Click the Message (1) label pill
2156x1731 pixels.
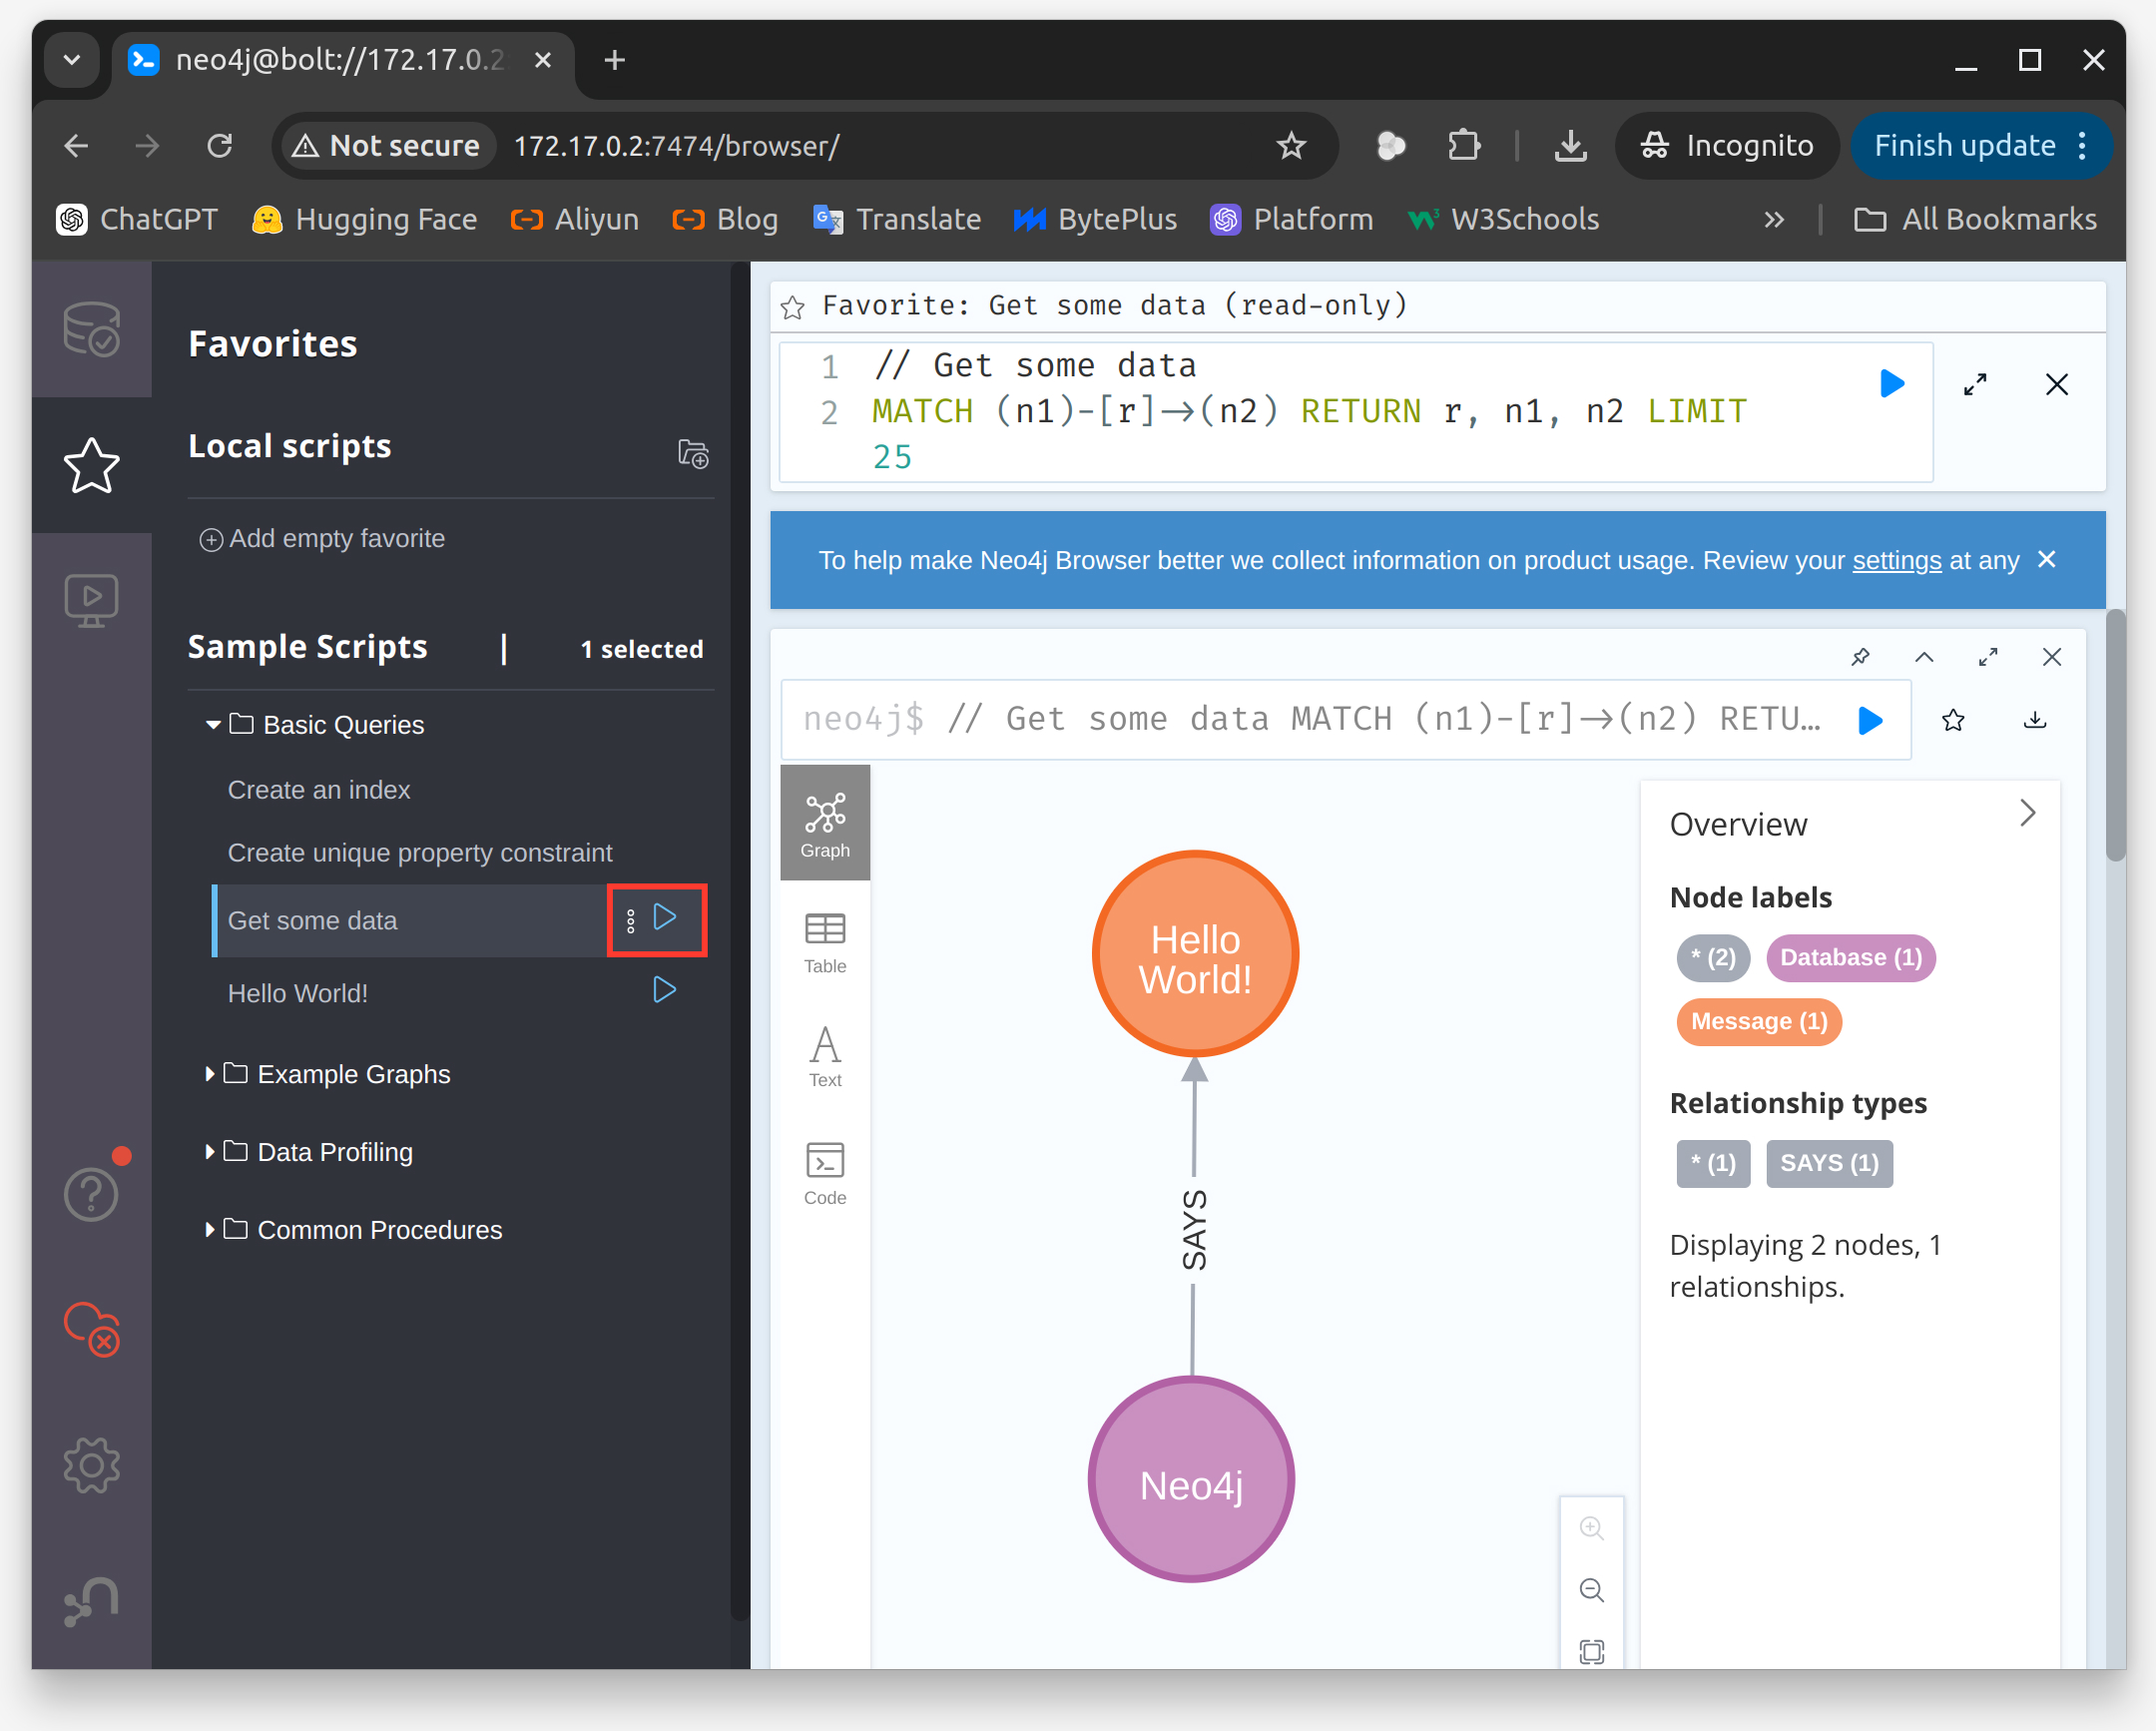click(1759, 1022)
